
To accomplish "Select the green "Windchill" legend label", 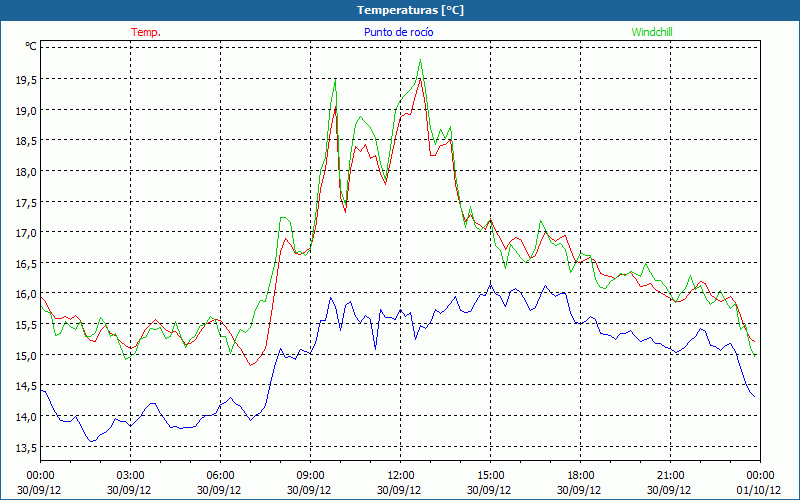I will coord(652,32).
